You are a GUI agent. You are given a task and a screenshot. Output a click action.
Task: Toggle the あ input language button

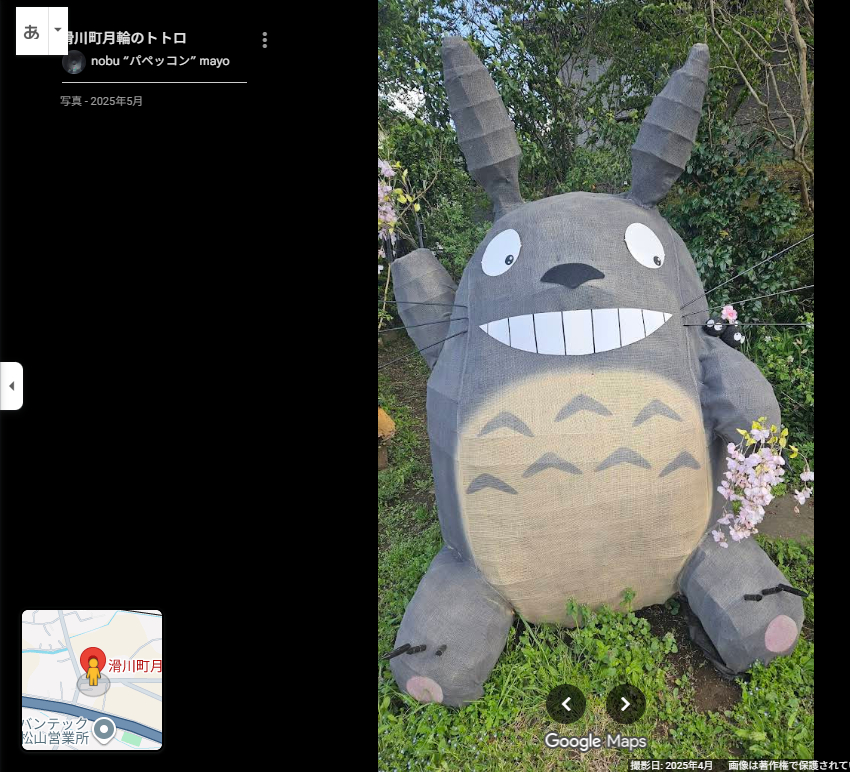(32, 31)
